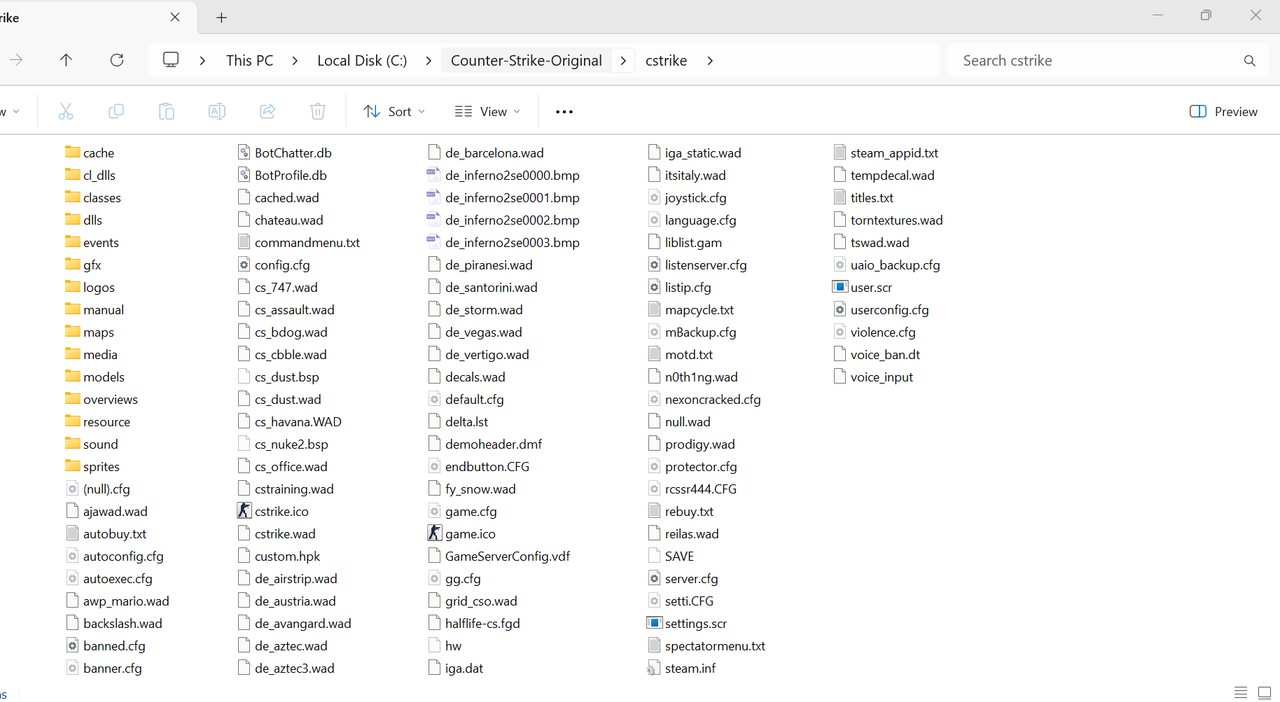Select the models folder

[95, 376]
